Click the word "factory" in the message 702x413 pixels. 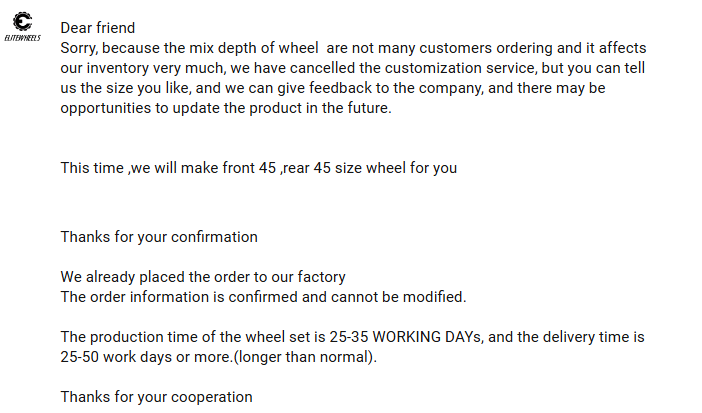(321, 277)
